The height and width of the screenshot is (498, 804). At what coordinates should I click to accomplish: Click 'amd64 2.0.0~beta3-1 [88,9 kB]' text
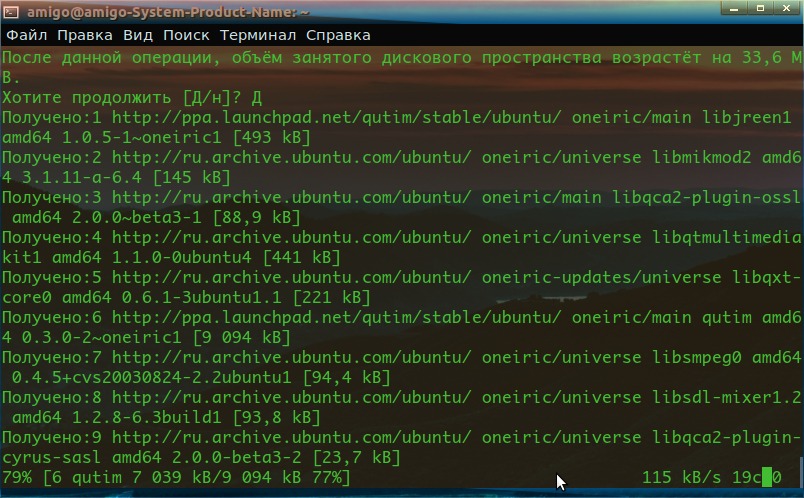pos(156,217)
